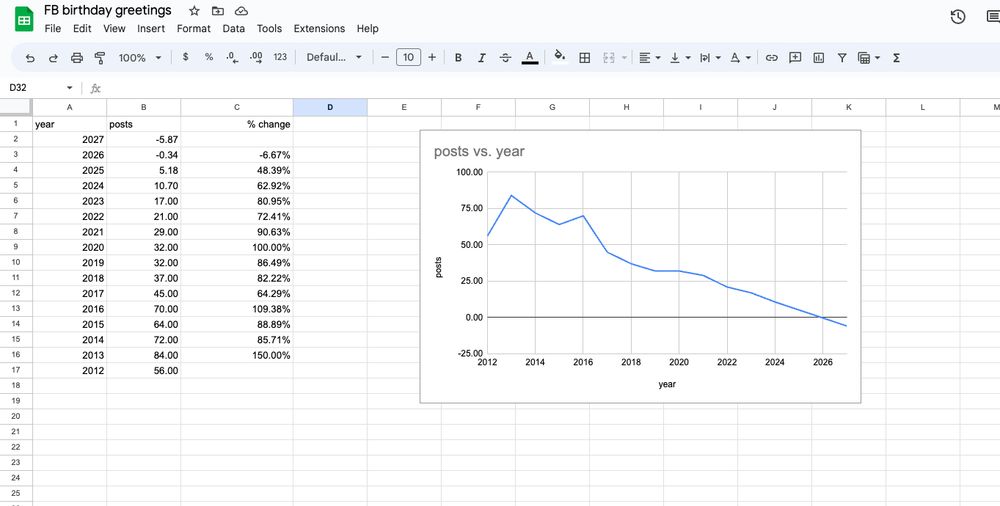Toggle Italic formatting

(482, 57)
